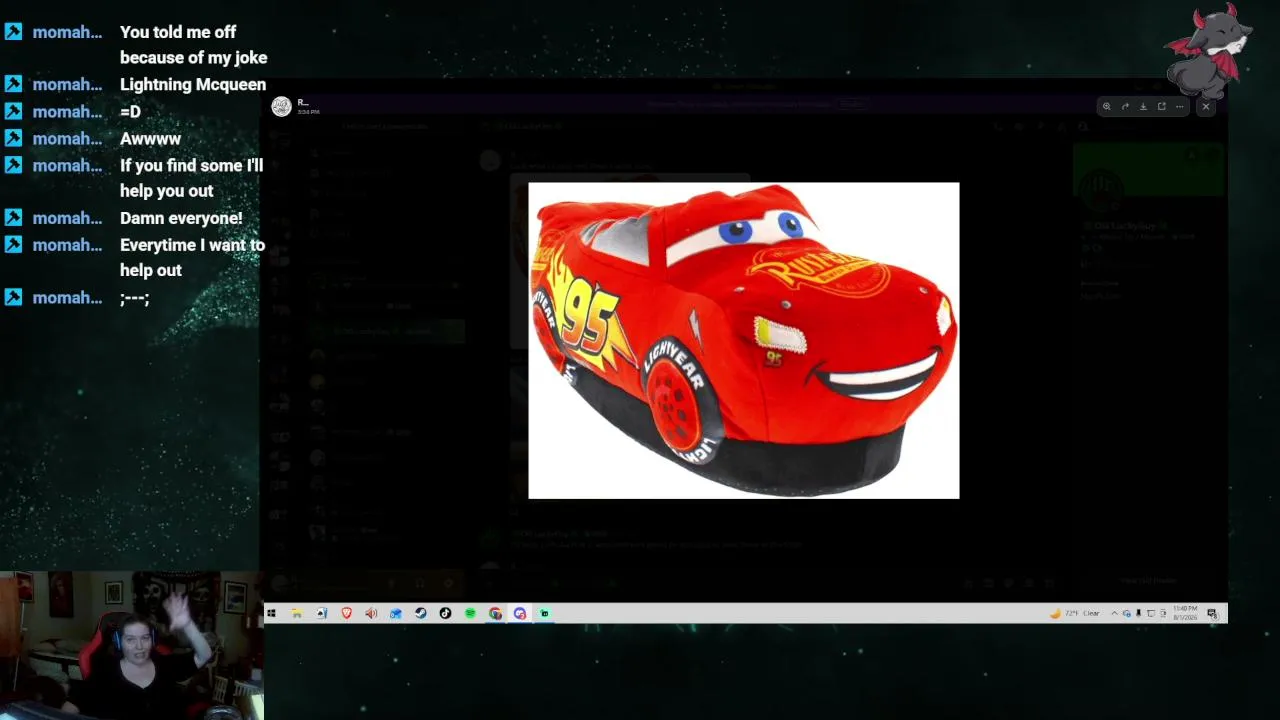Open the weather widget showing Clear
This screenshot has height=720, width=1280.
[x=1074, y=613]
